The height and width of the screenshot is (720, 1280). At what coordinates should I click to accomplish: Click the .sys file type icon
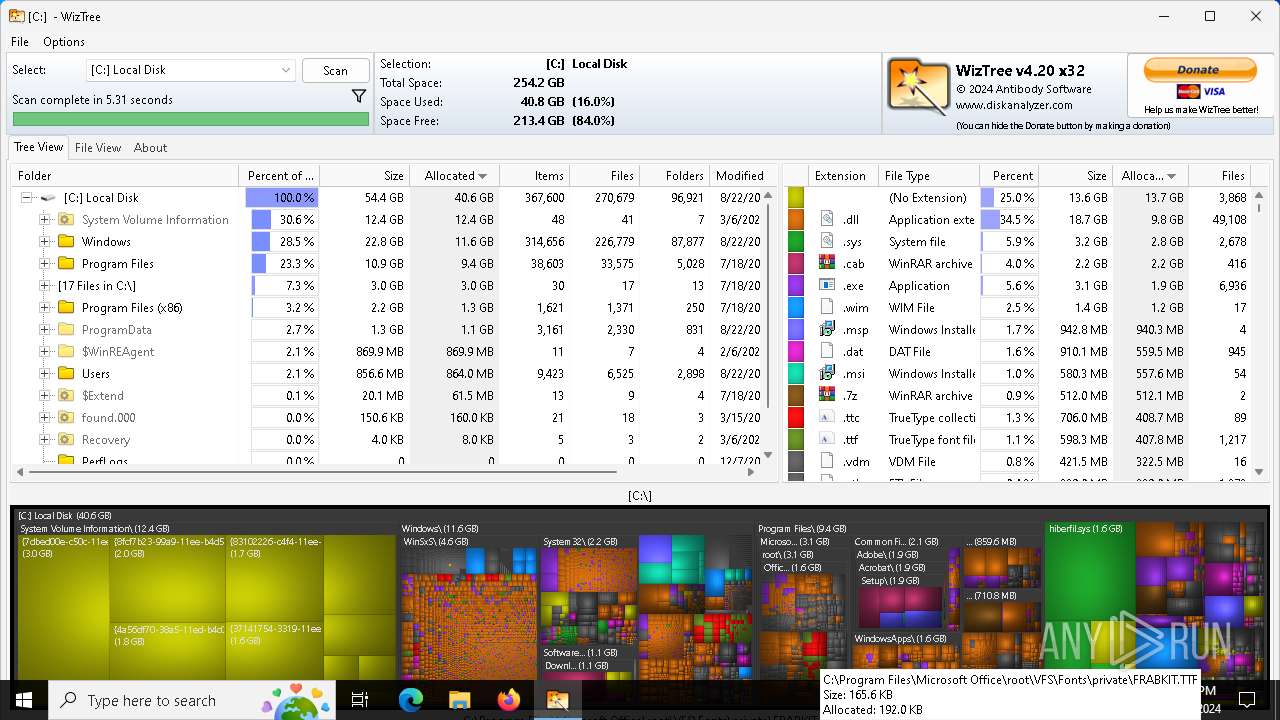tap(827, 241)
